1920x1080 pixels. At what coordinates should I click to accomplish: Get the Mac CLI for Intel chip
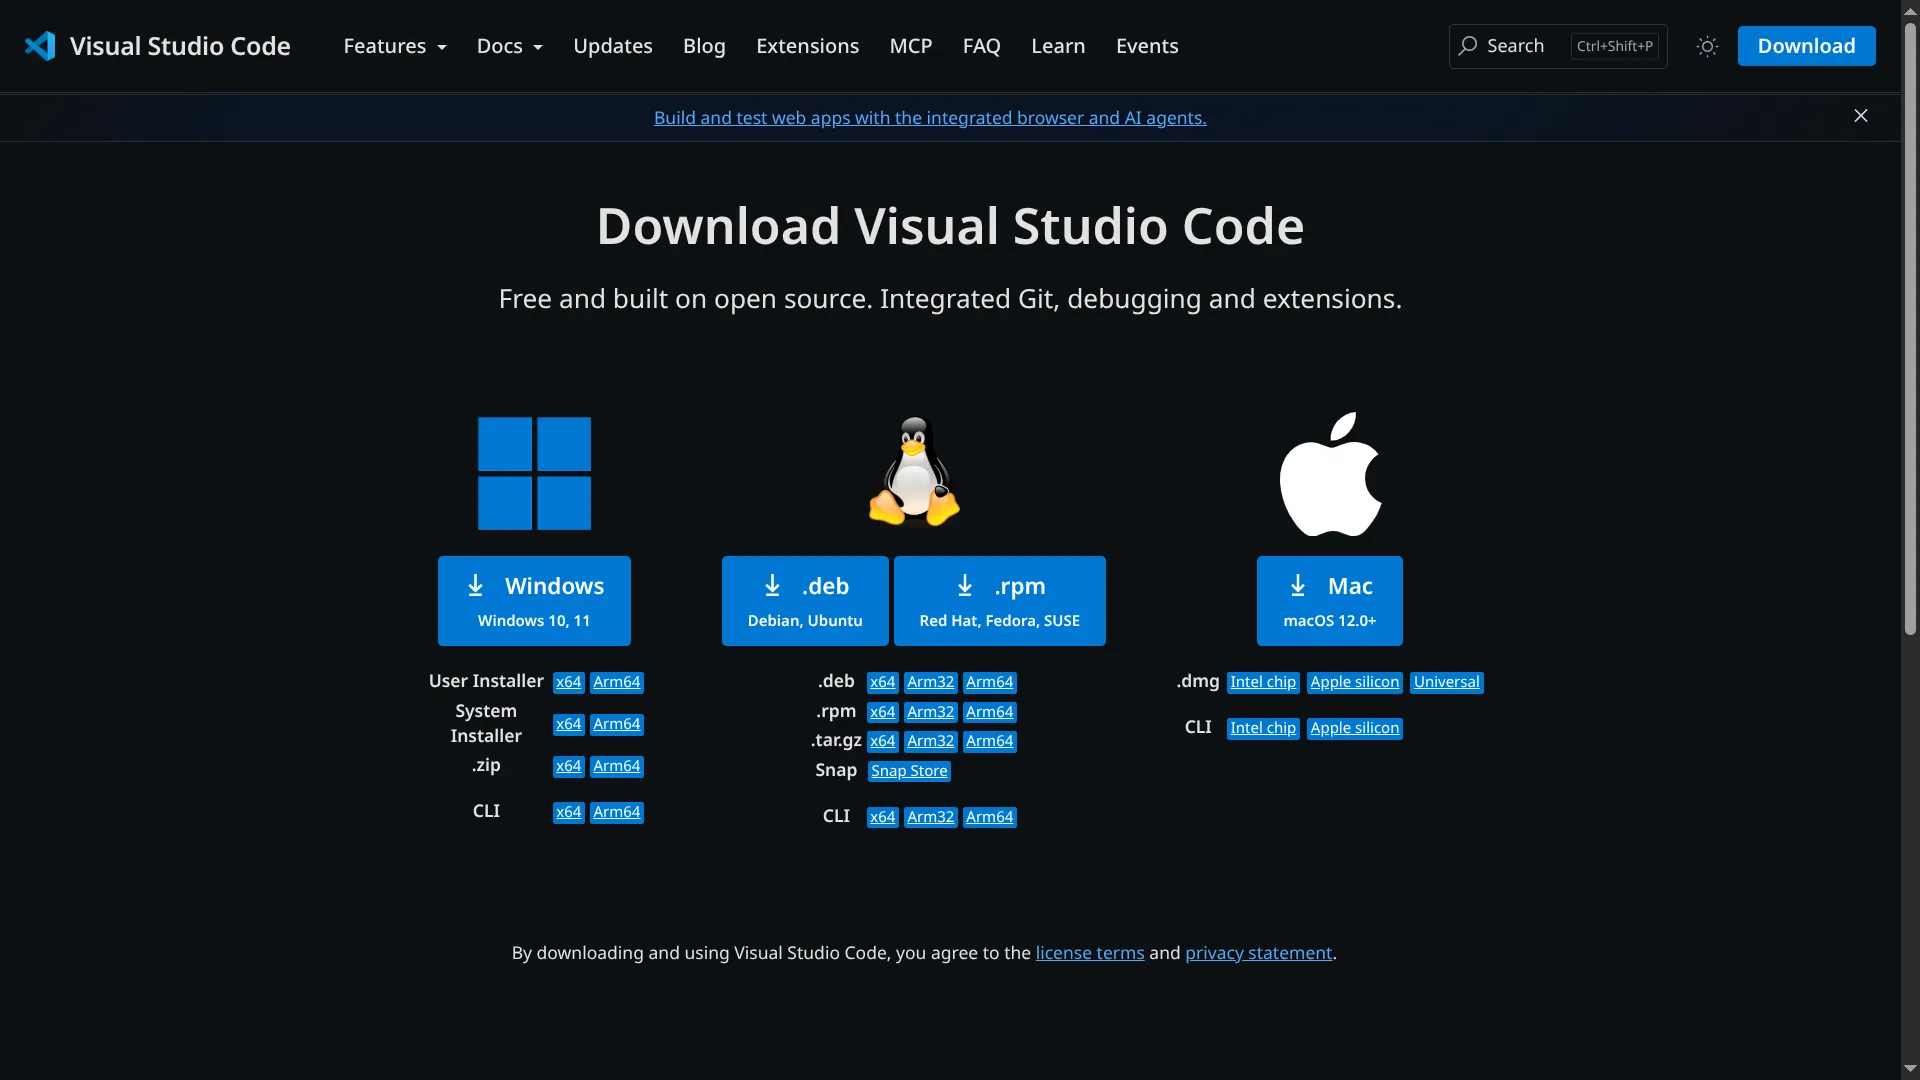tap(1263, 728)
